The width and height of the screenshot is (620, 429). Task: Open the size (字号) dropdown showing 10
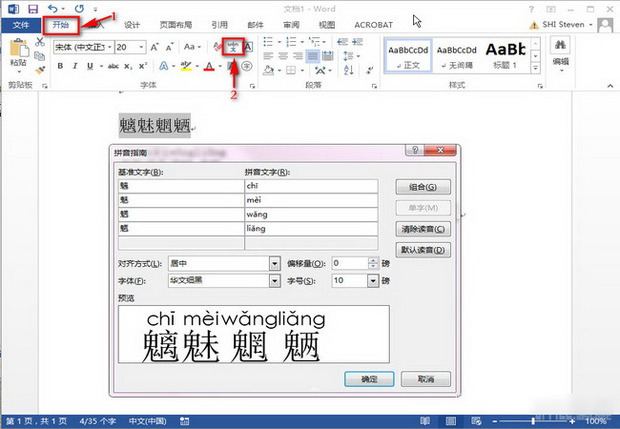373,281
